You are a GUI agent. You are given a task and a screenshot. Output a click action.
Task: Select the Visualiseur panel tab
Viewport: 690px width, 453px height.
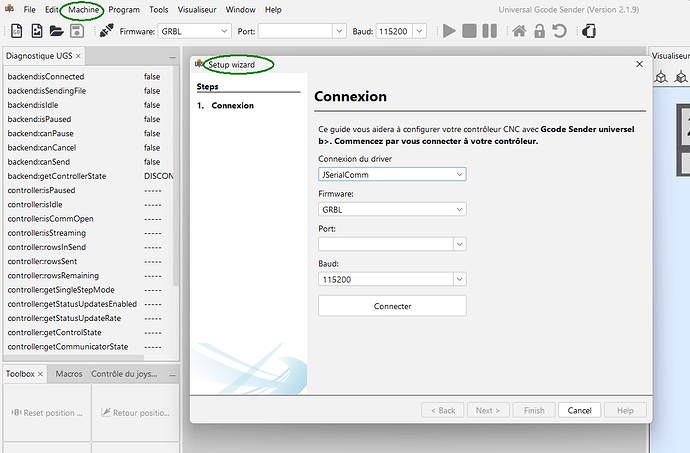[x=670, y=56]
